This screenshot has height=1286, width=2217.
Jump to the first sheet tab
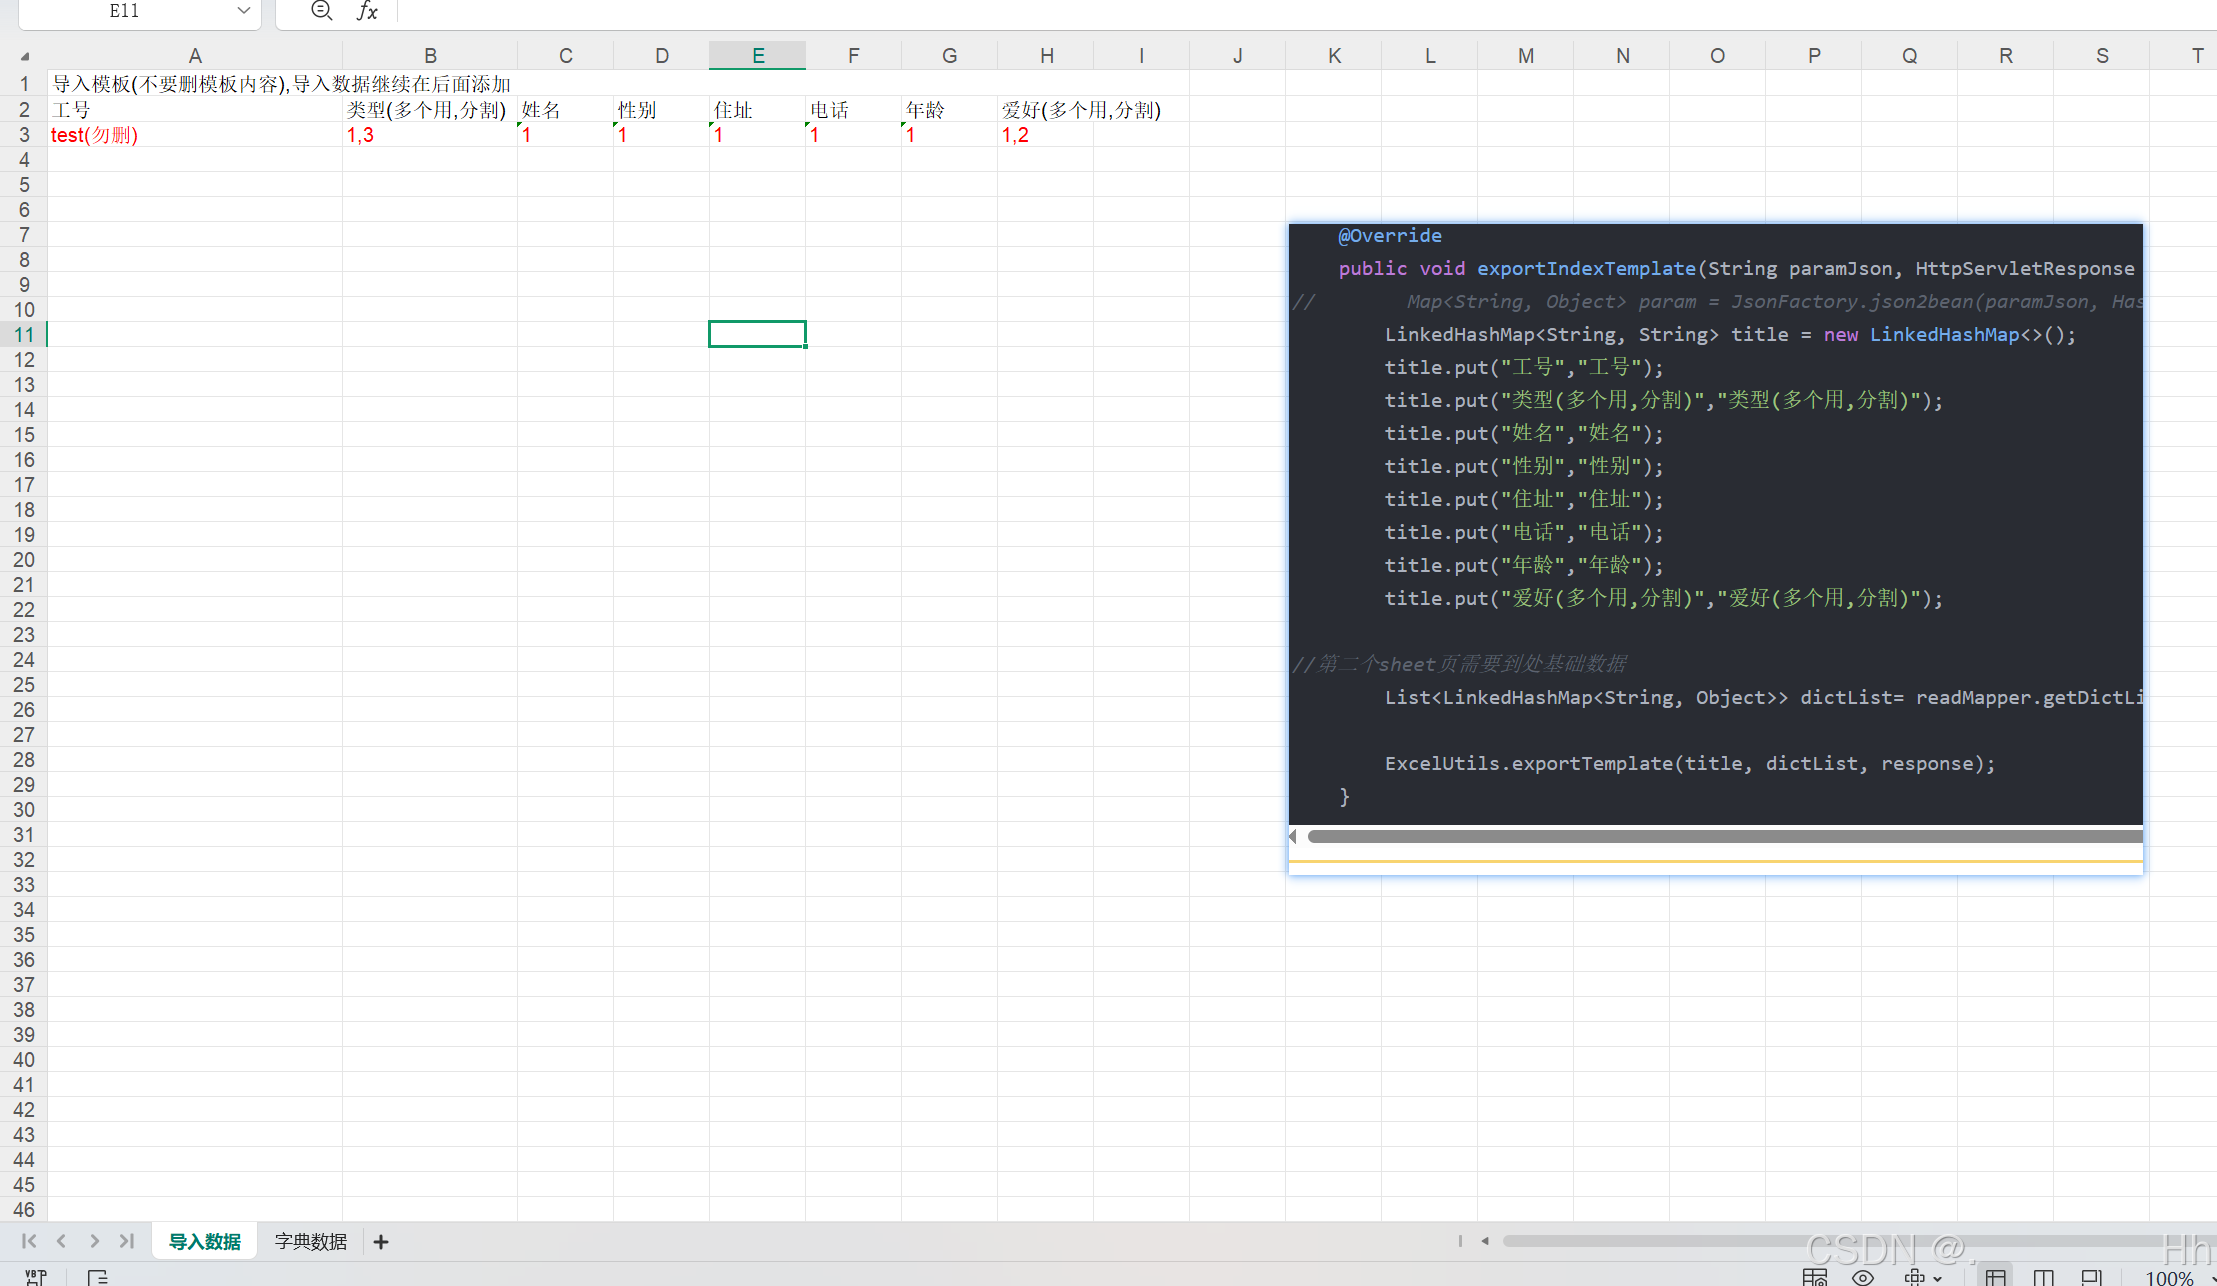click(28, 1241)
